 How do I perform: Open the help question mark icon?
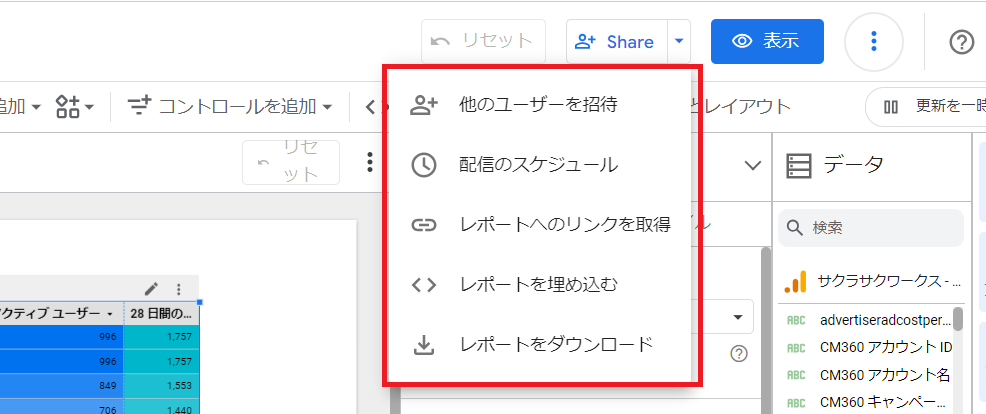(961, 42)
